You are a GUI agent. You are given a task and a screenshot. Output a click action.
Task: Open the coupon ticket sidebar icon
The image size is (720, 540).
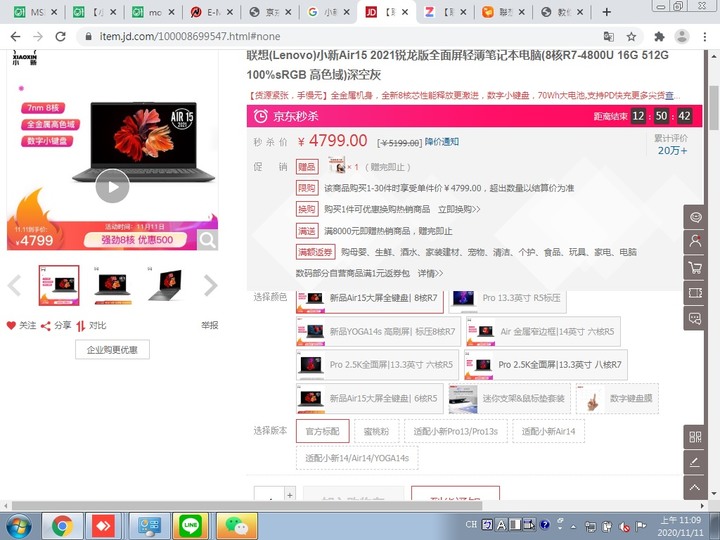695,292
